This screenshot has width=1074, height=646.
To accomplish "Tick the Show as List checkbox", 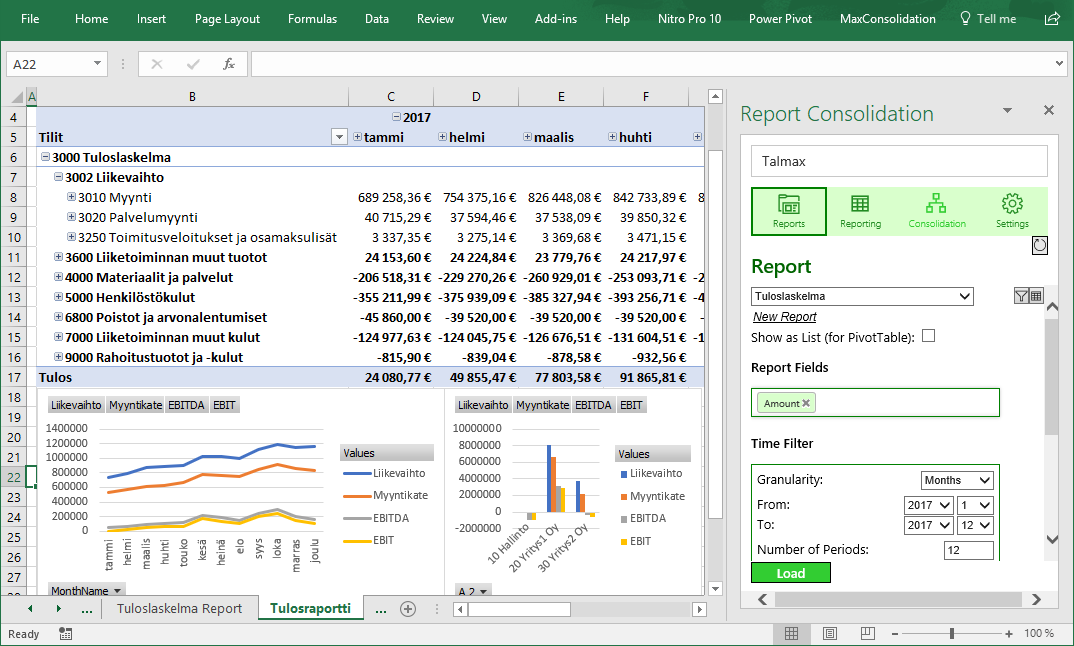I will (x=928, y=336).
